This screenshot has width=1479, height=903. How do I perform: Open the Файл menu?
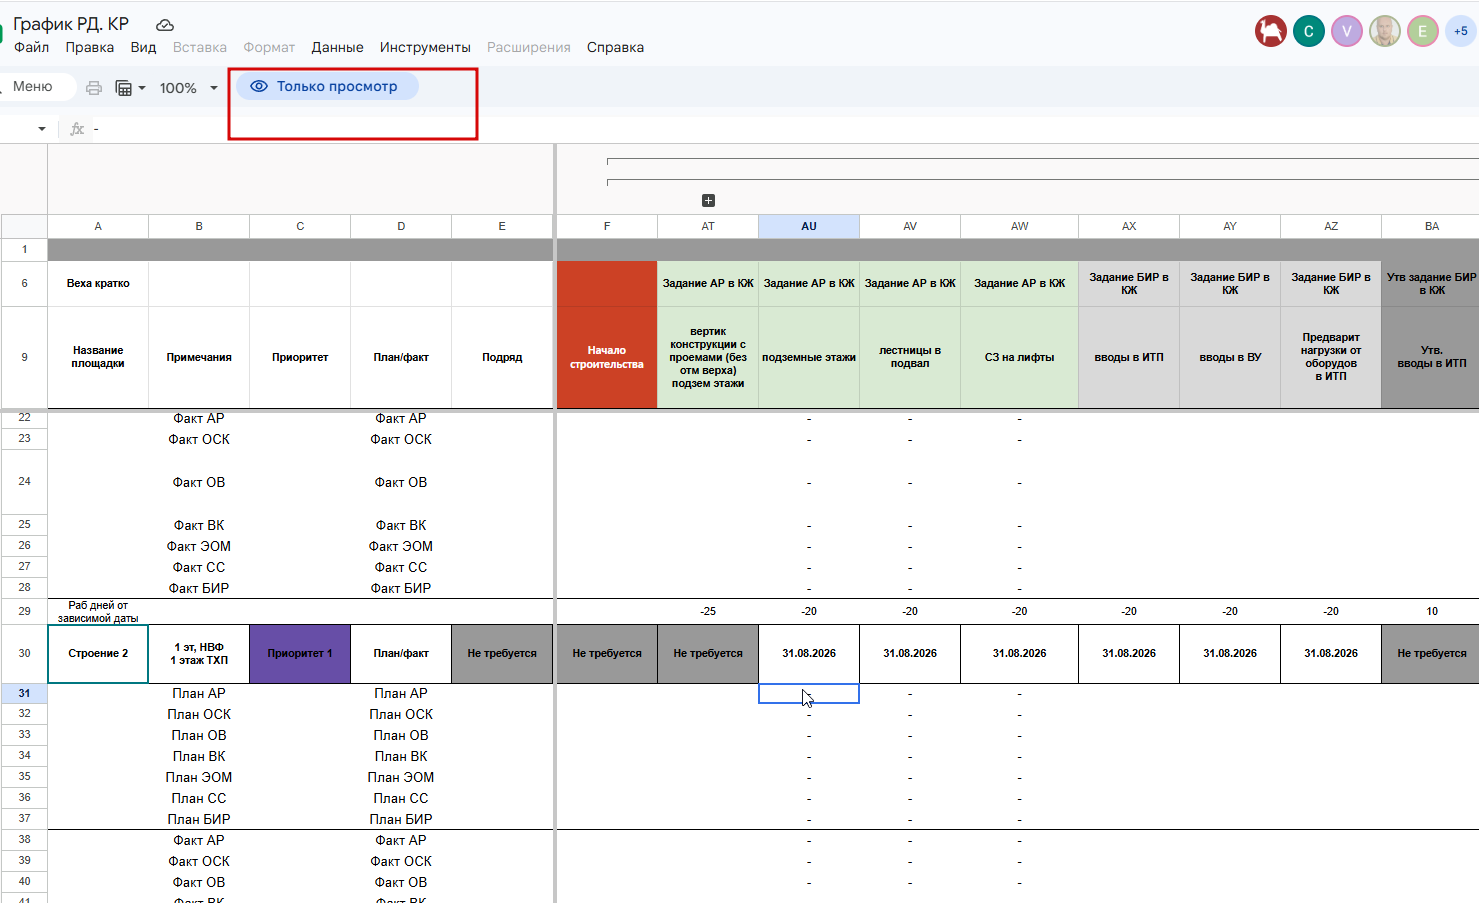(31, 47)
